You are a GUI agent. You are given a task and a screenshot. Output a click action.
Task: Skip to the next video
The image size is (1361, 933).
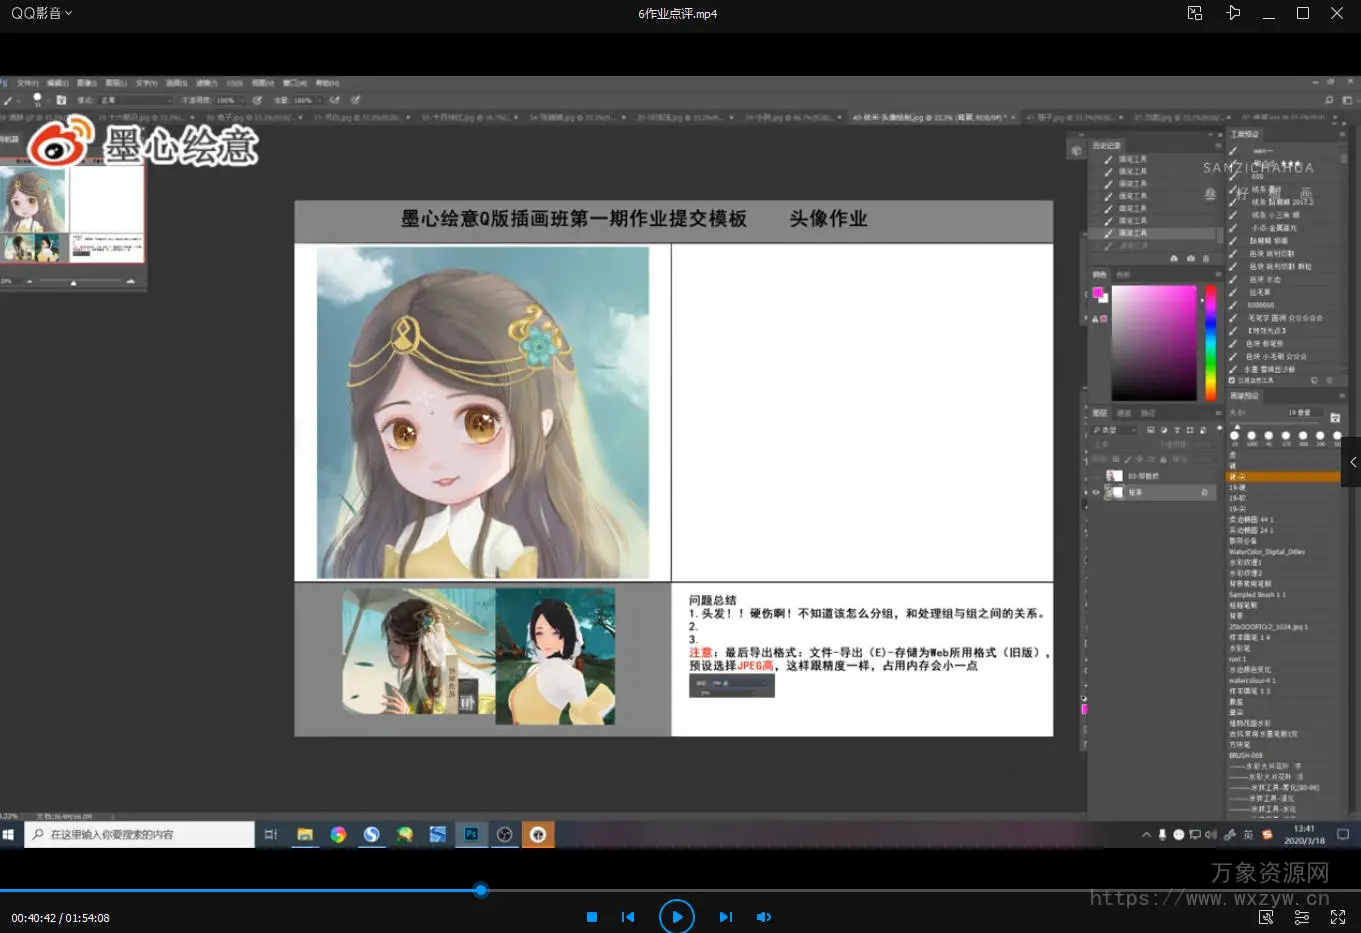726,917
